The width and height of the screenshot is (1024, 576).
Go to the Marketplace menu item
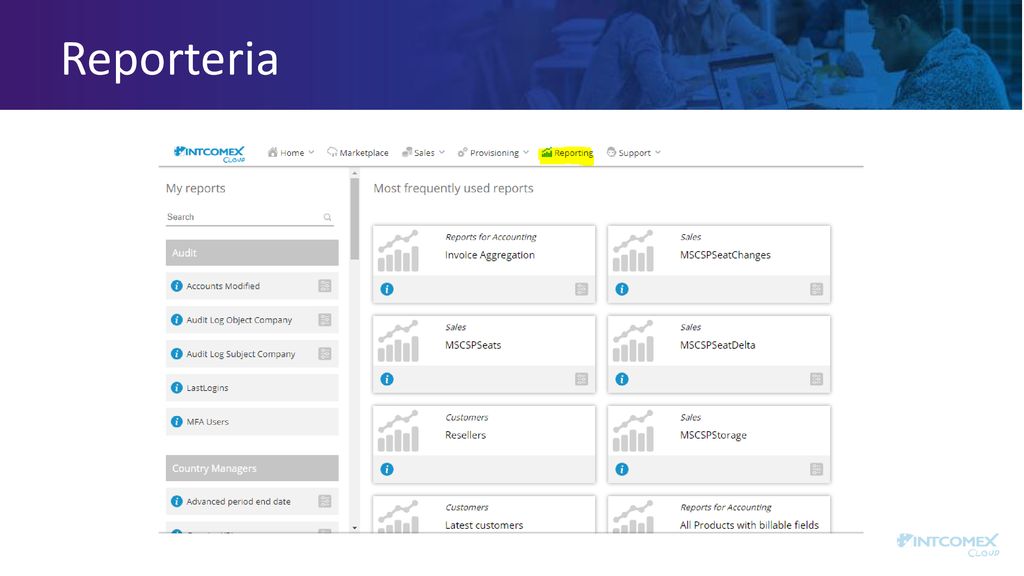358,153
